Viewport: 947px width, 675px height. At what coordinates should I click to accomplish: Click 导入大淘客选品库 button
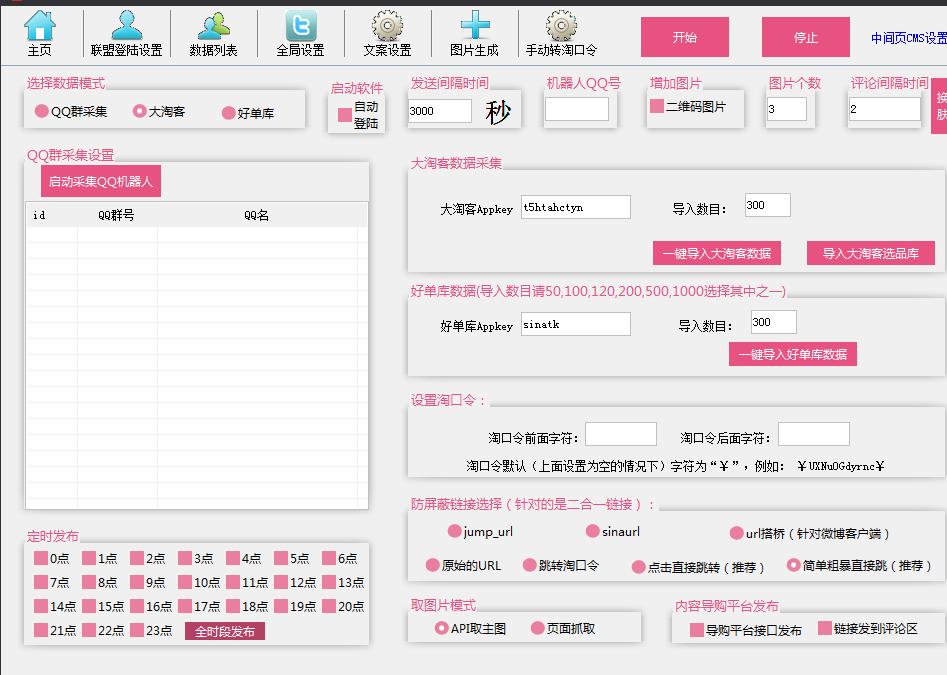(871, 253)
